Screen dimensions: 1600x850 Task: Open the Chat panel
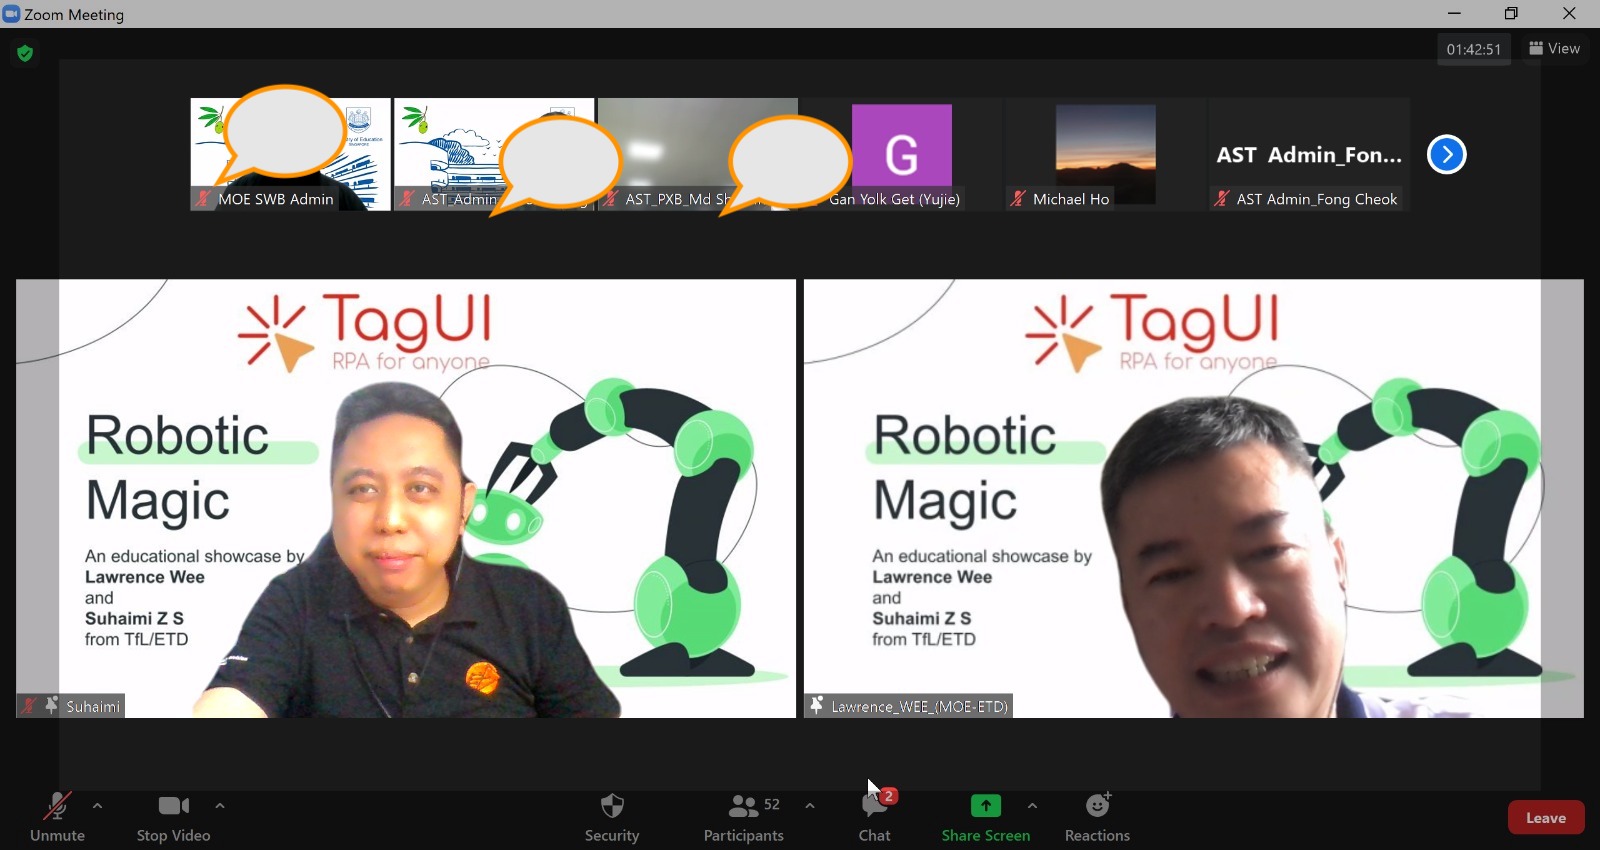(875, 818)
